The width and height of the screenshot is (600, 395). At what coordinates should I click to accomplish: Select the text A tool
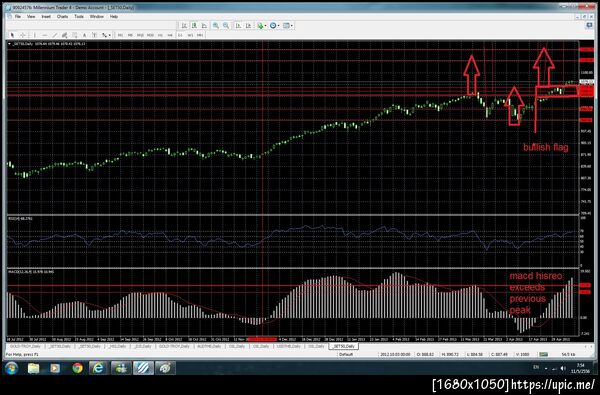[85, 35]
